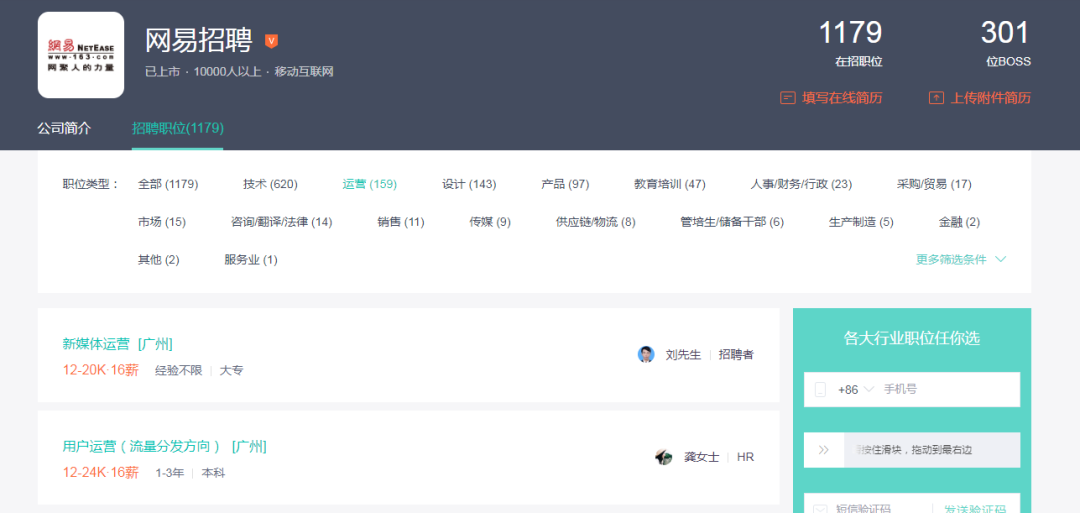
Task: Click 龚女士's HR avatar
Action: pyautogui.click(x=664, y=457)
